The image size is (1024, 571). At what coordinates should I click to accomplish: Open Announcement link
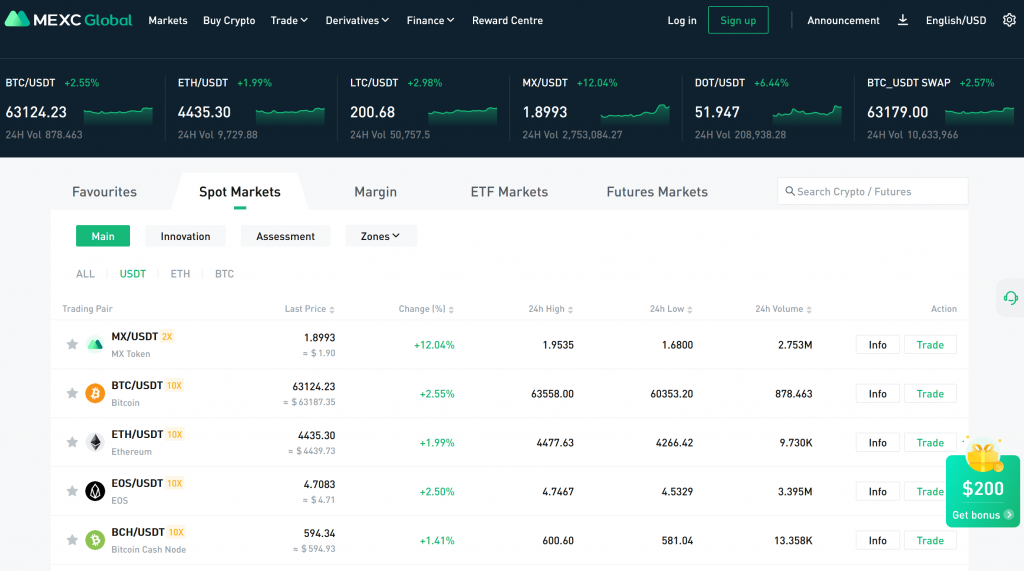click(x=843, y=20)
